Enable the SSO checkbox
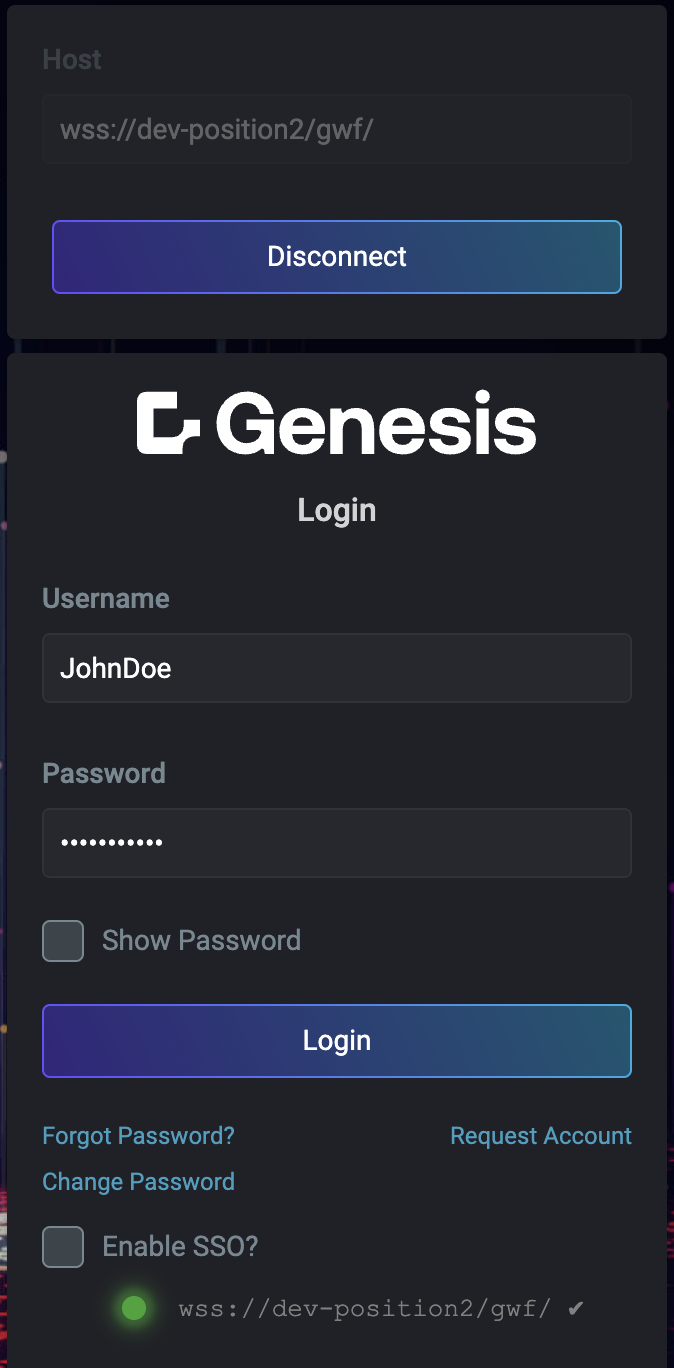 coord(63,1247)
